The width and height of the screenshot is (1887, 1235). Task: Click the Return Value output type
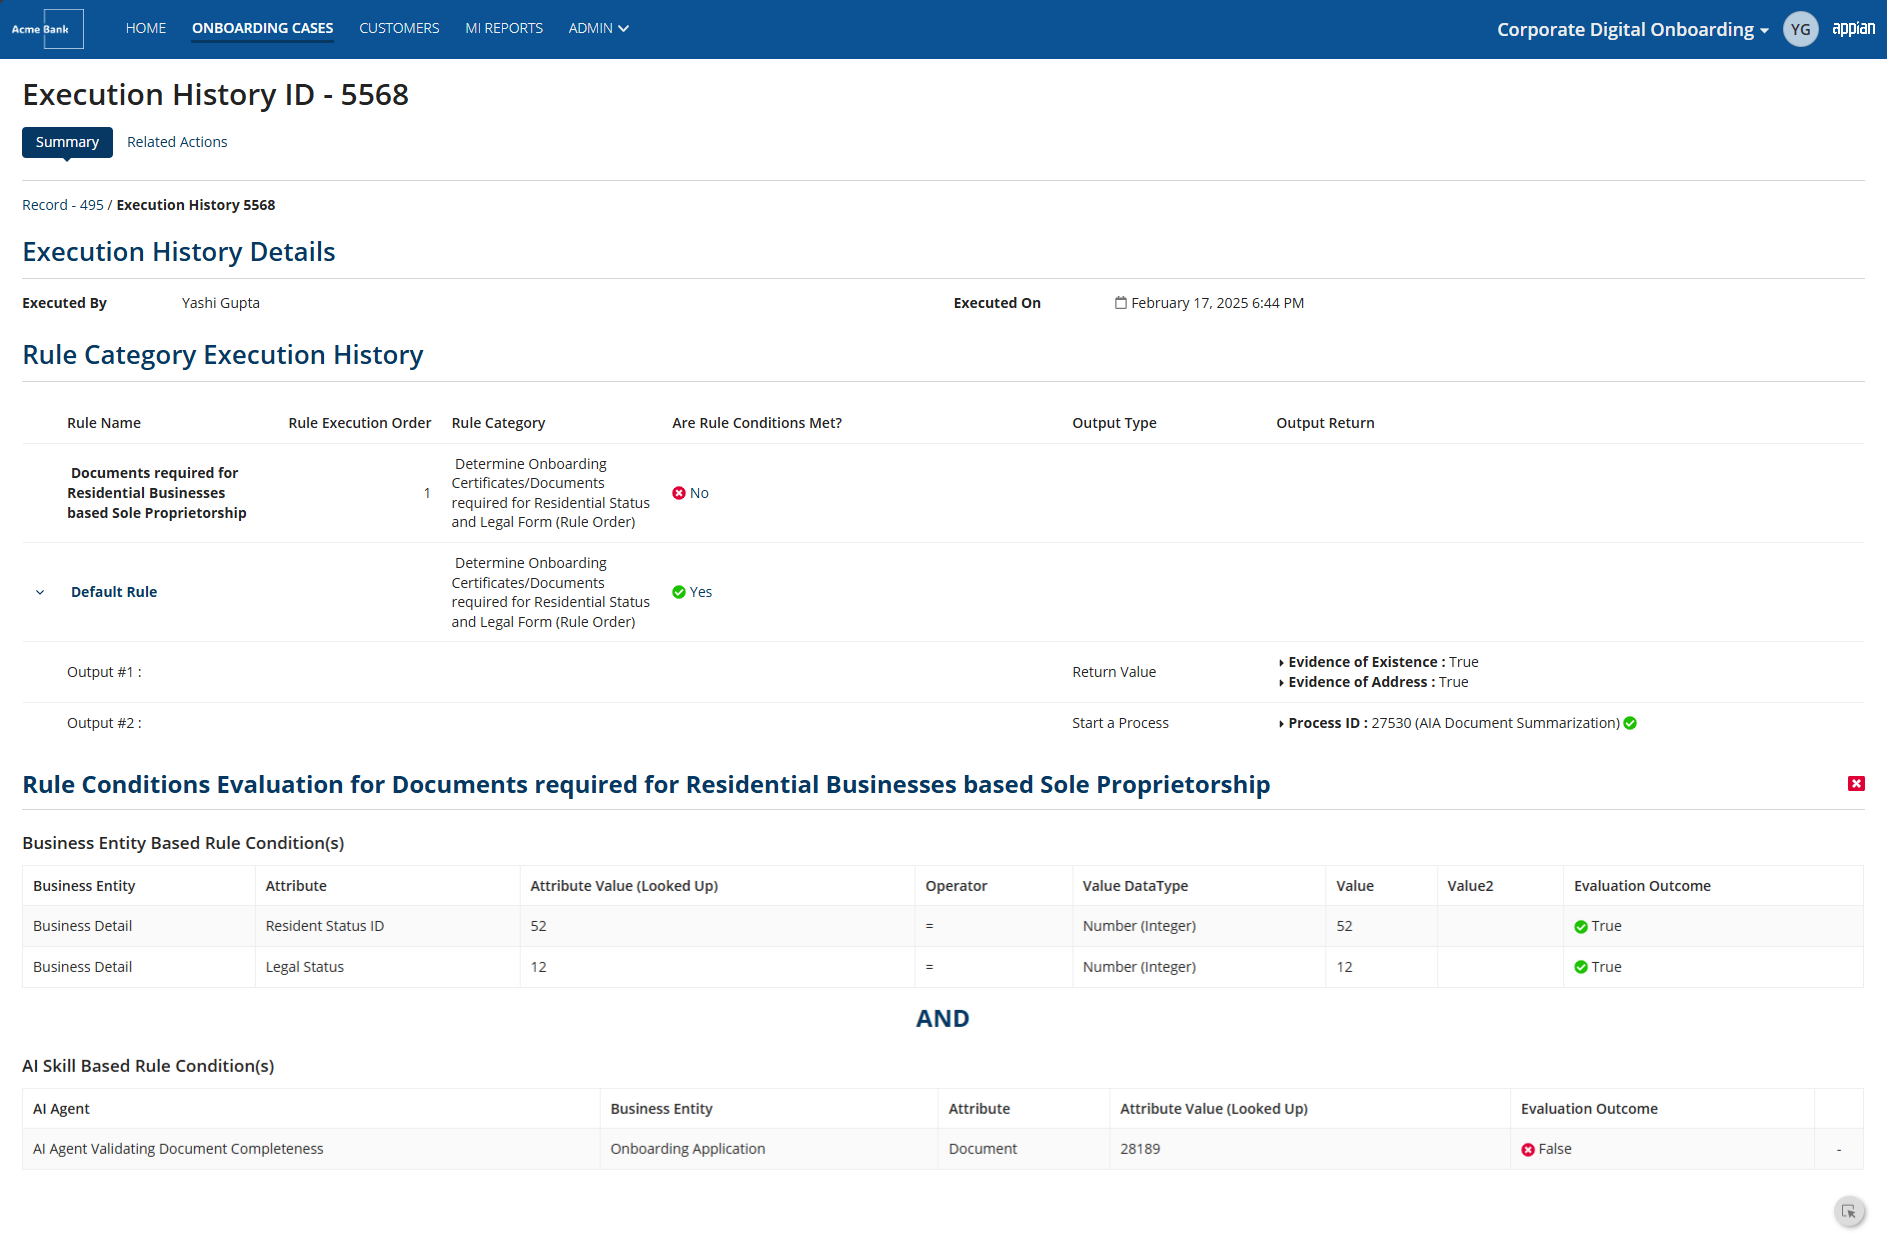click(1114, 672)
